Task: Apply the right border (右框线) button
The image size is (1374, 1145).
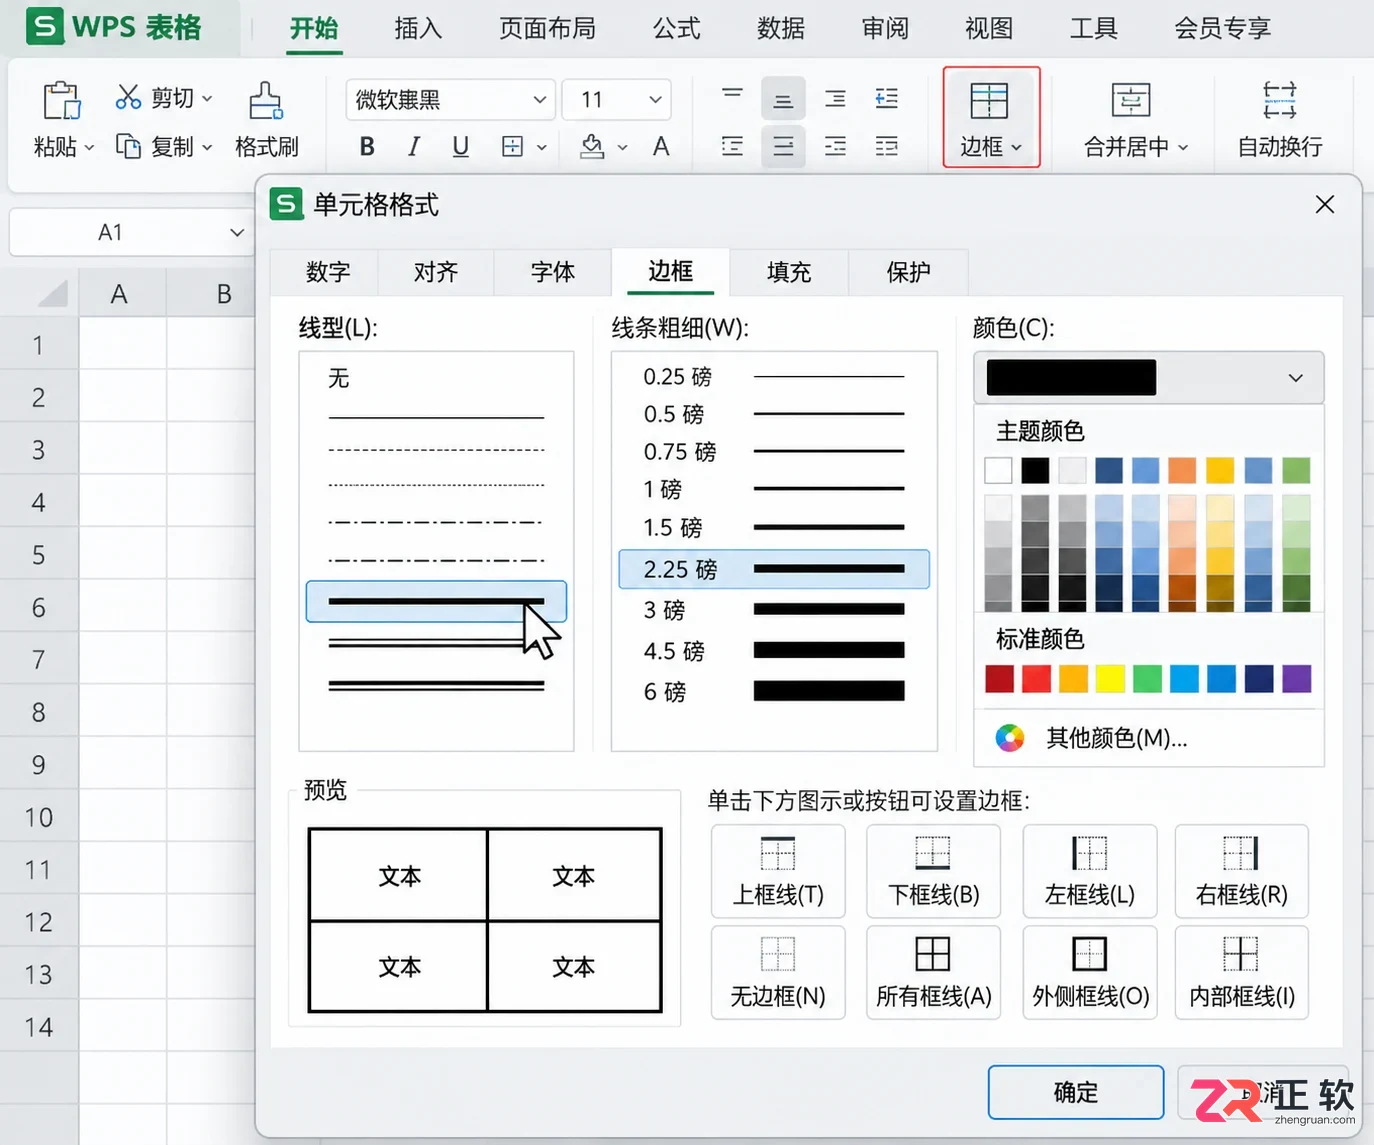Action: (x=1241, y=871)
